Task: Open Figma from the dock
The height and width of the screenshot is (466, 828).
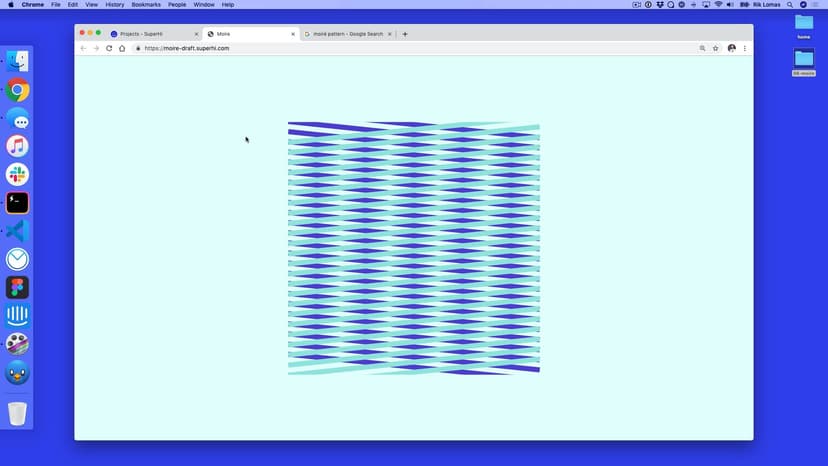Action: pos(17,288)
